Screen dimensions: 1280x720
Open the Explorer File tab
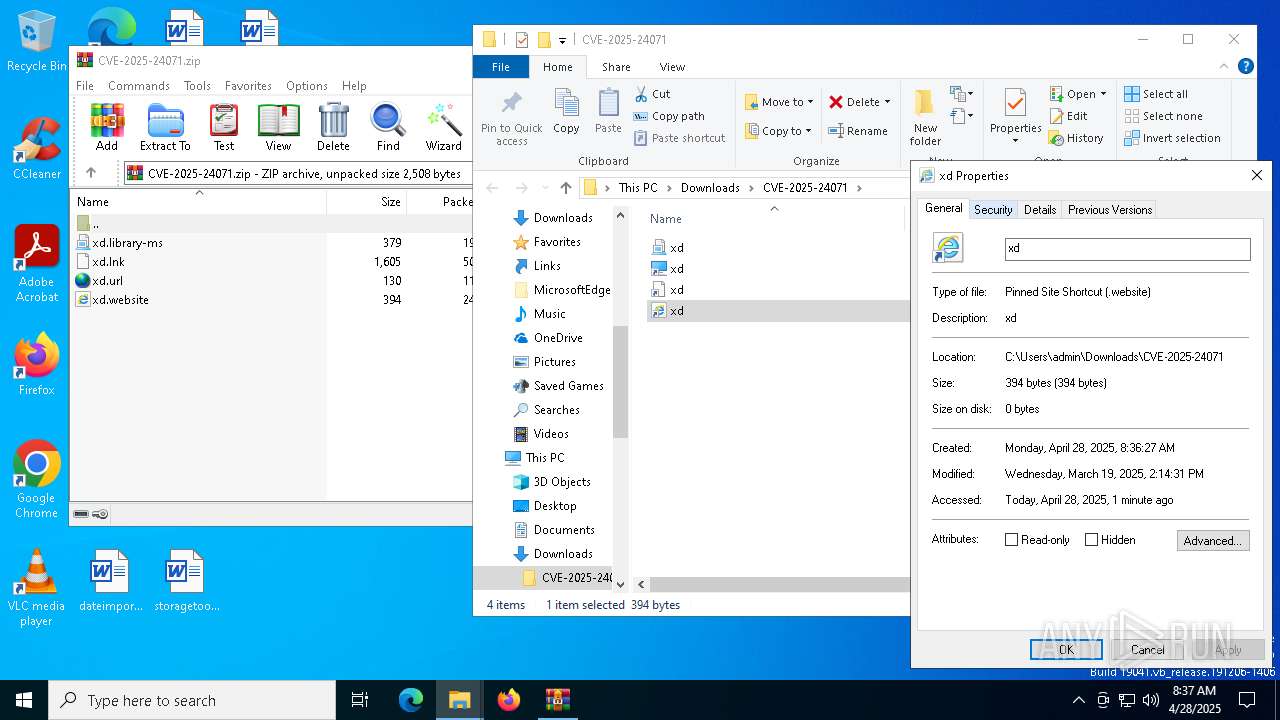click(x=501, y=67)
